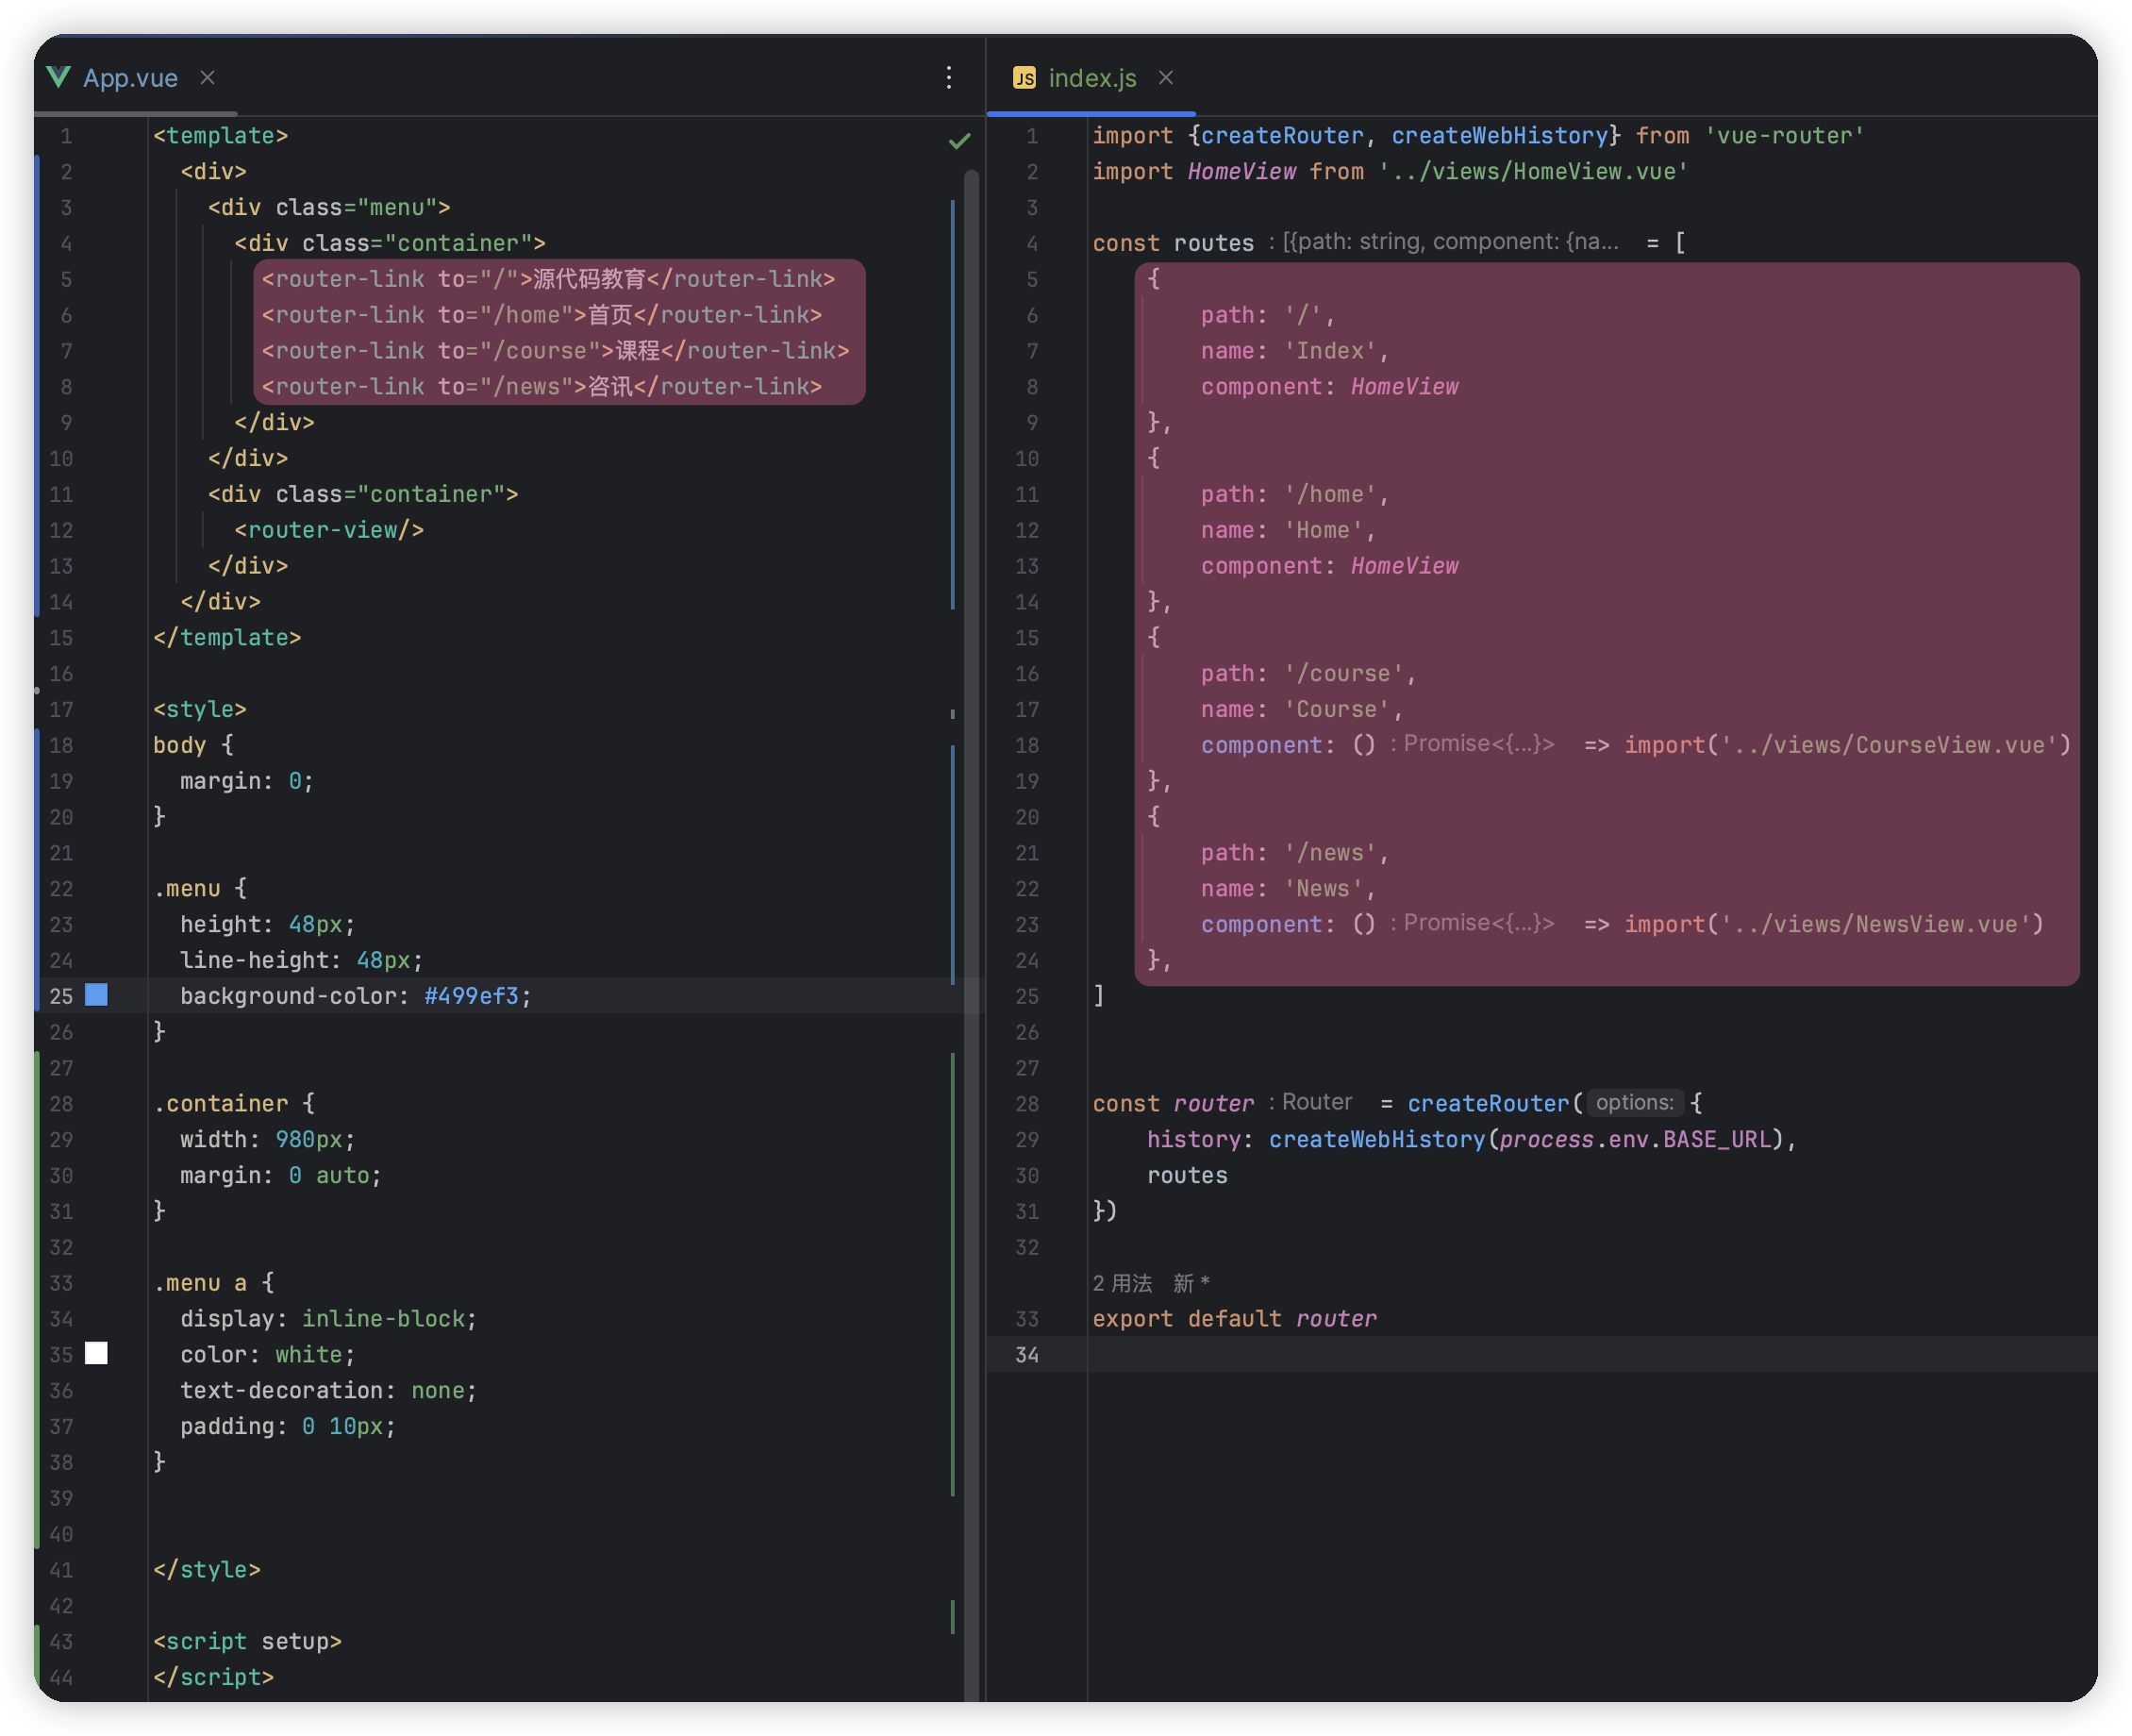Close the index.js editor tab
The width and height of the screenshot is (2132, 1736).
pos(1165,77)
